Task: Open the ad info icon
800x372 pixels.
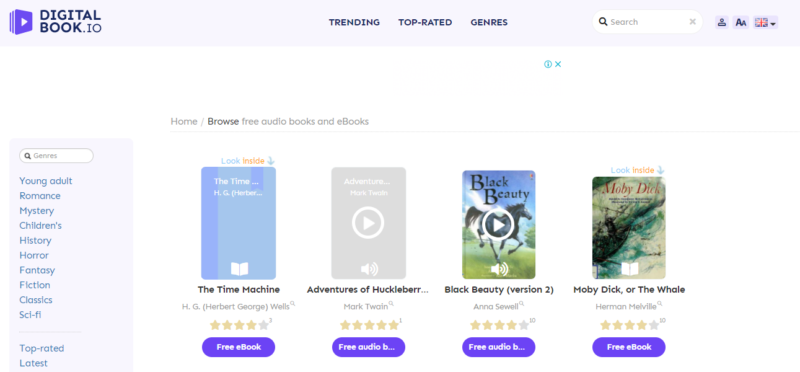Action: tap(547, 64)
